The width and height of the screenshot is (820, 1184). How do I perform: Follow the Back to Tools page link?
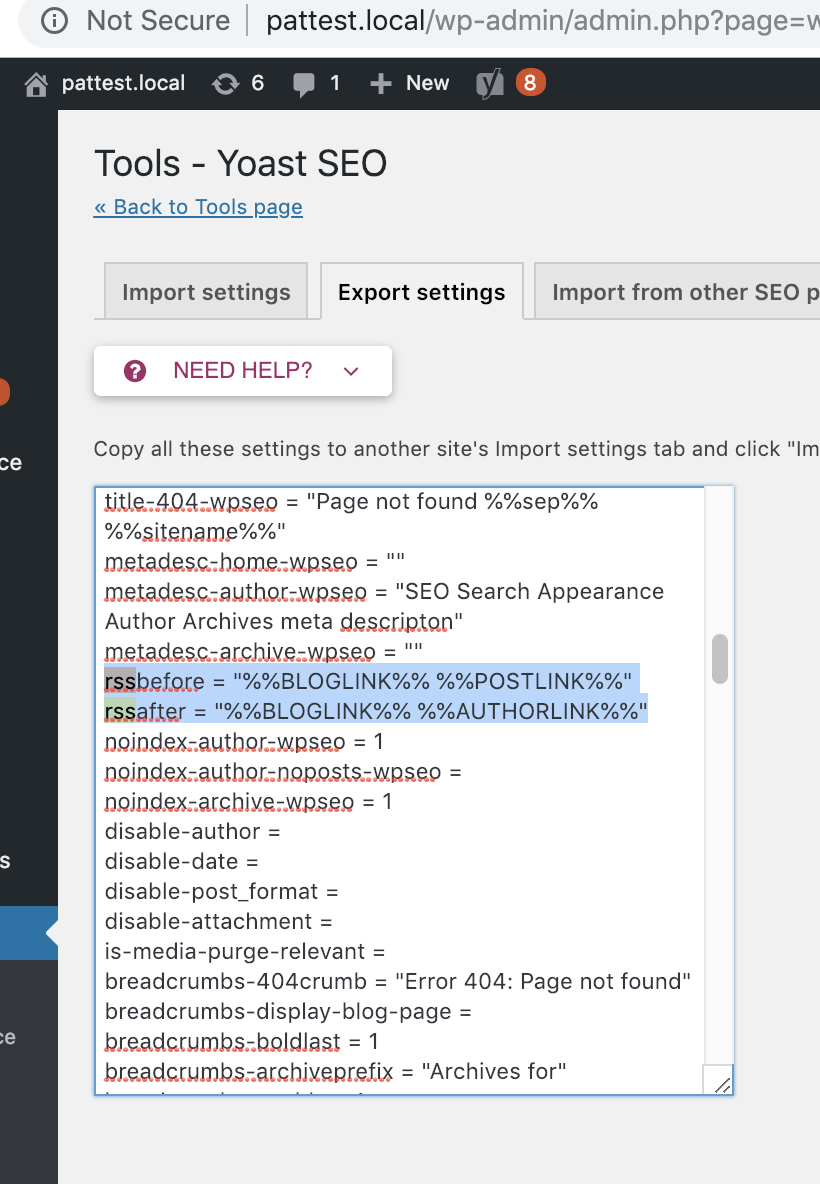198,207
